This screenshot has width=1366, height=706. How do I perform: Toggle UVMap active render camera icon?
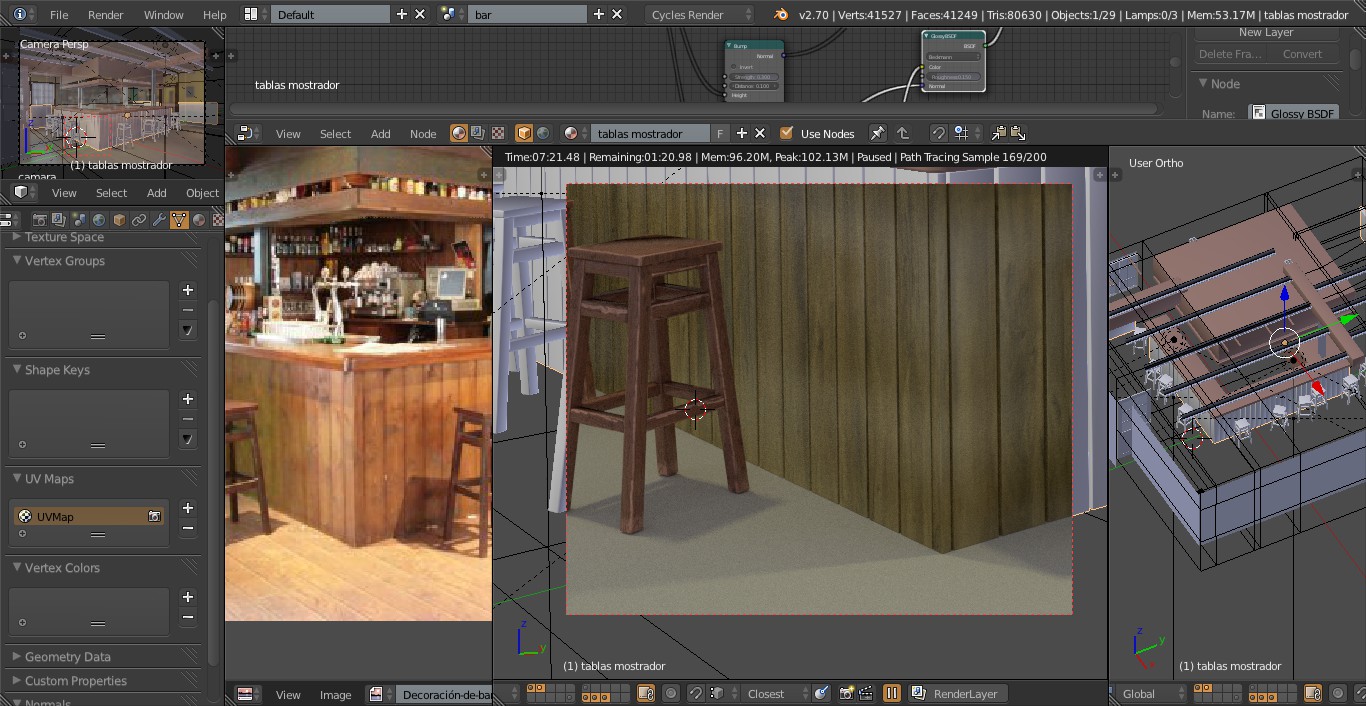155,516
